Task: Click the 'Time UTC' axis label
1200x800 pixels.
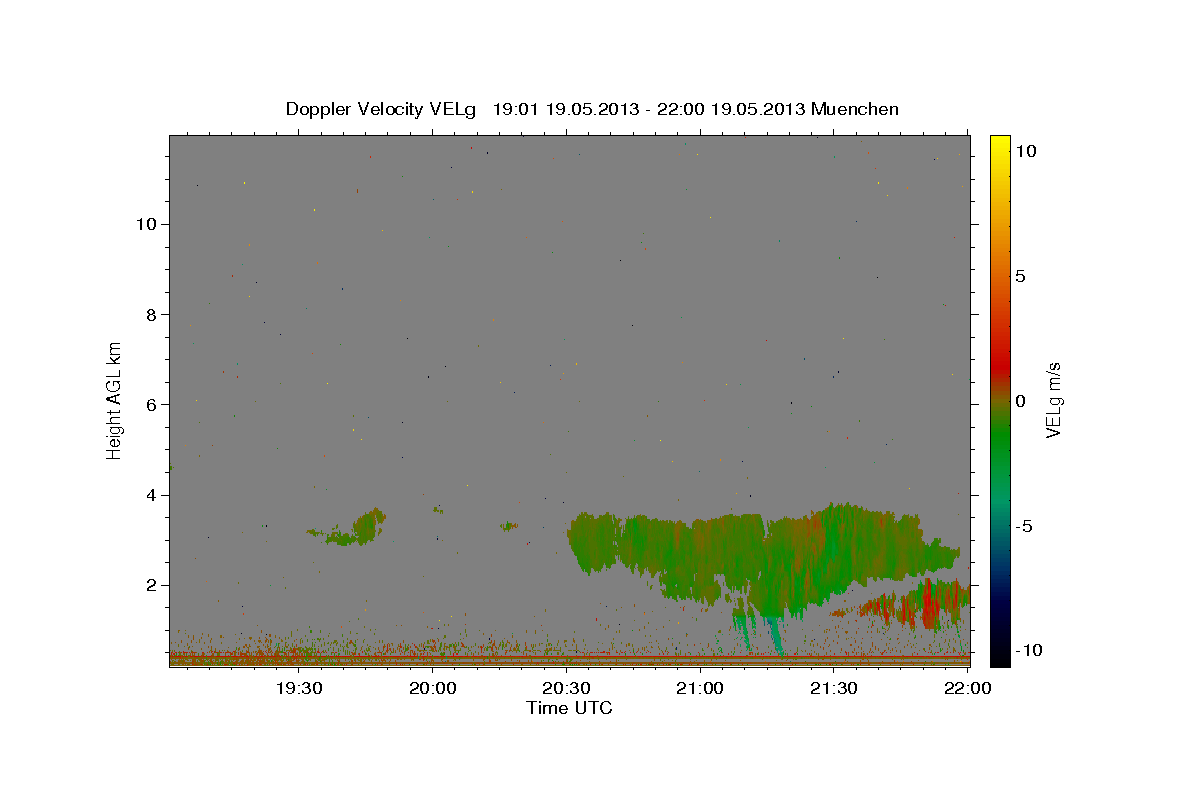Action: point(569,708)
